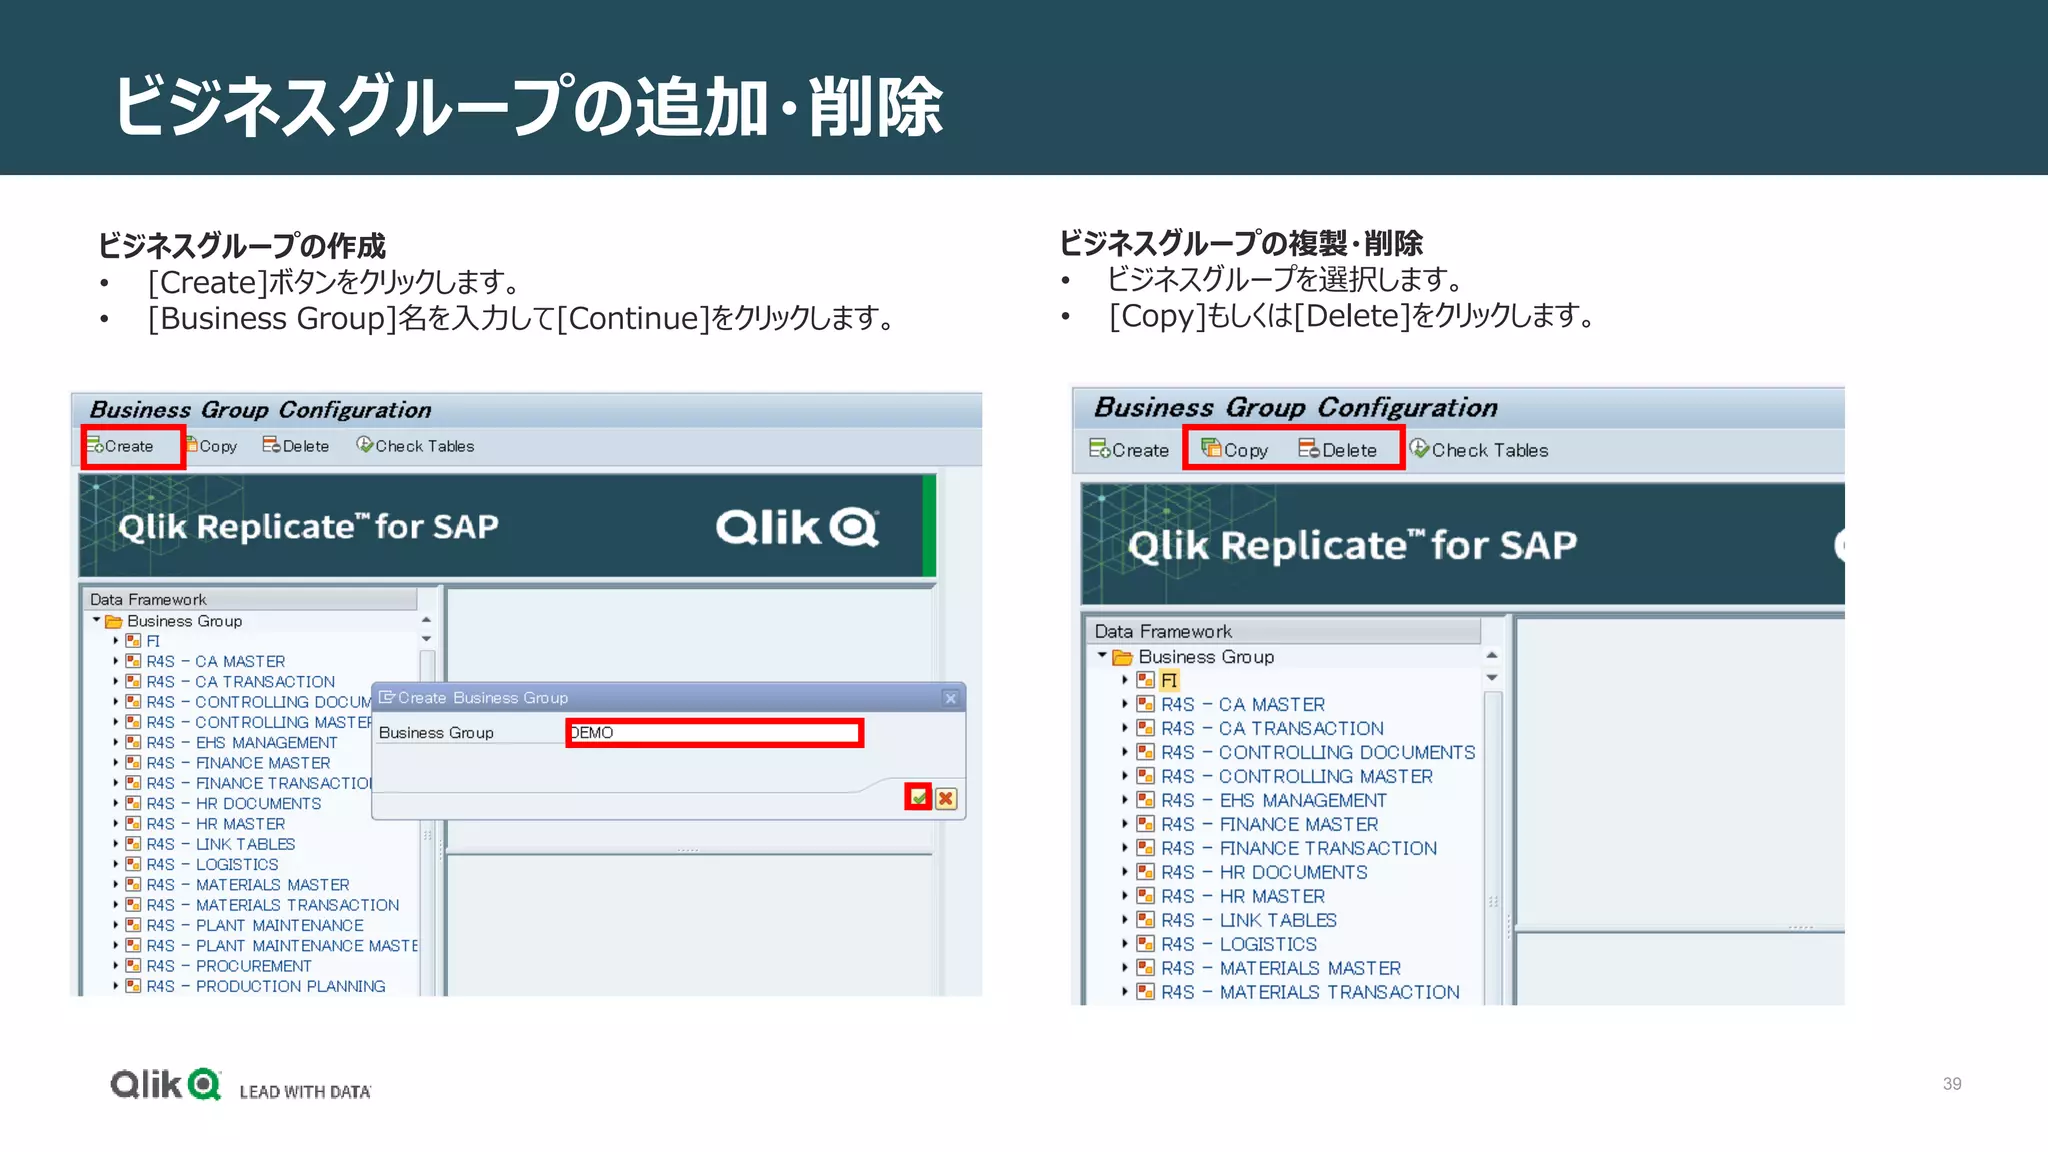2048x1152 pixels.
Task: Select R4S - EHS MANAGEMENT in right tree
Action: point(1274,800)
